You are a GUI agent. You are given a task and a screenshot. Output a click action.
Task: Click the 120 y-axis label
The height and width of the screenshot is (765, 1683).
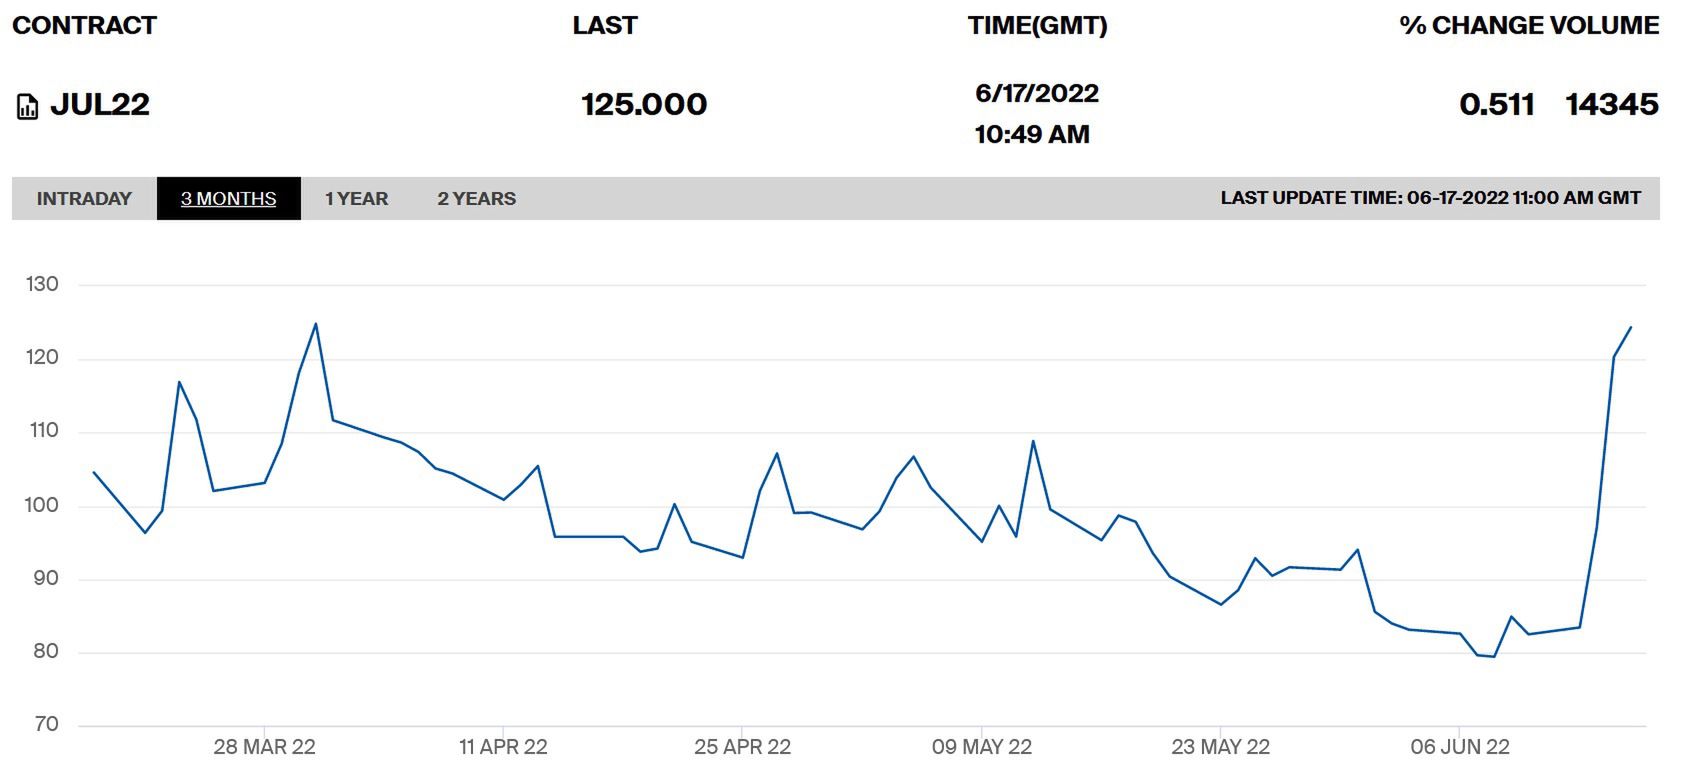tap(42, 358)
